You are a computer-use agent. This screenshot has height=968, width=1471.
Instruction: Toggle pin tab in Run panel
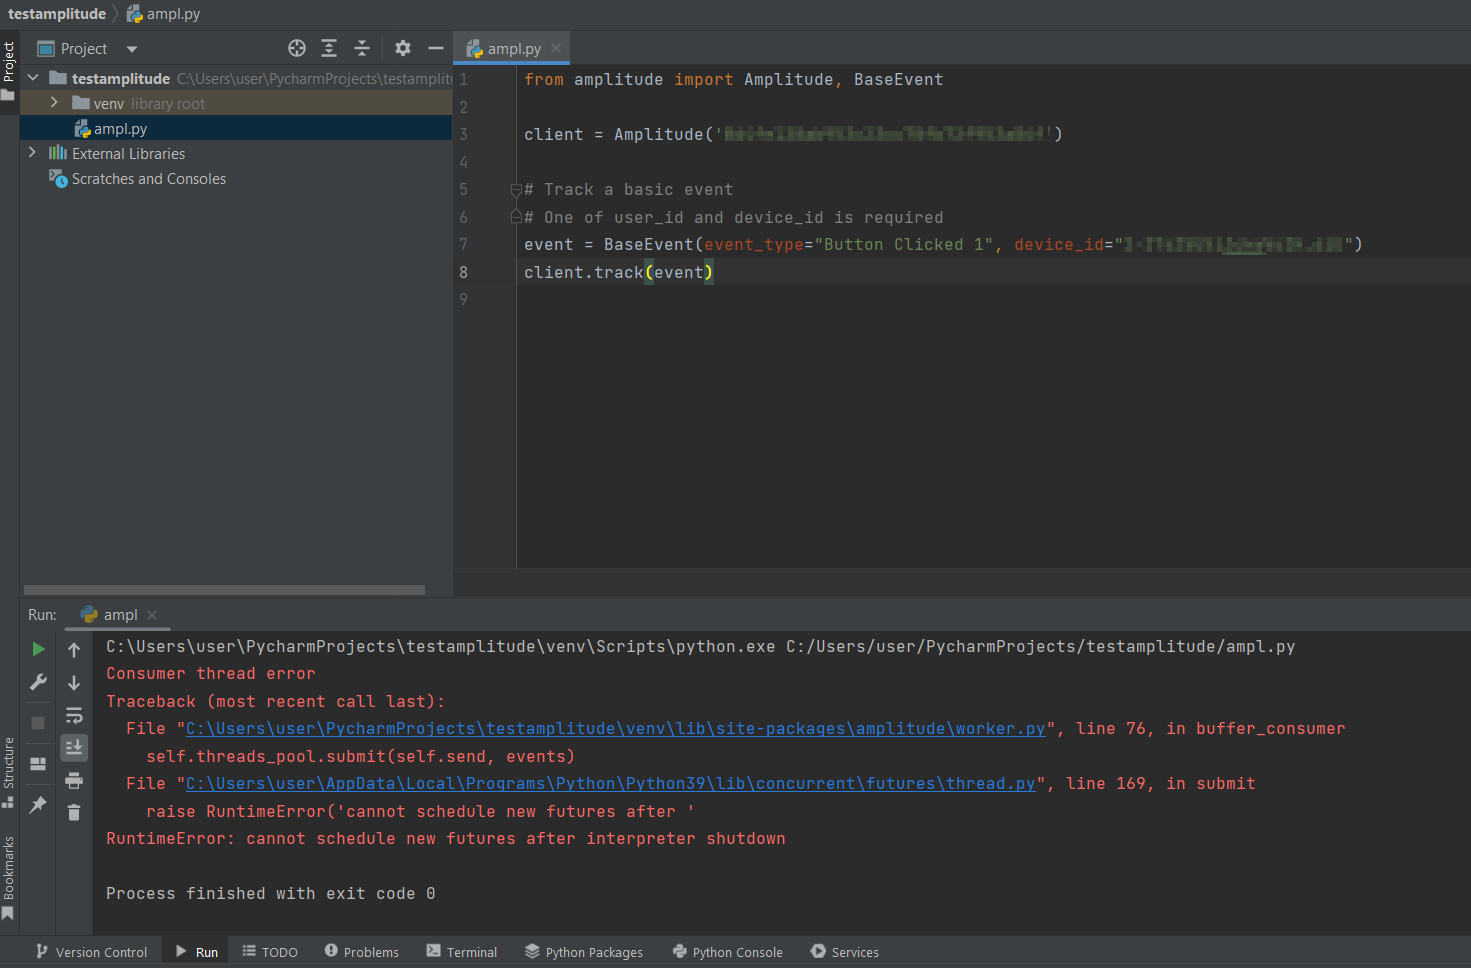pyautogui.click(x=38, y=804)
